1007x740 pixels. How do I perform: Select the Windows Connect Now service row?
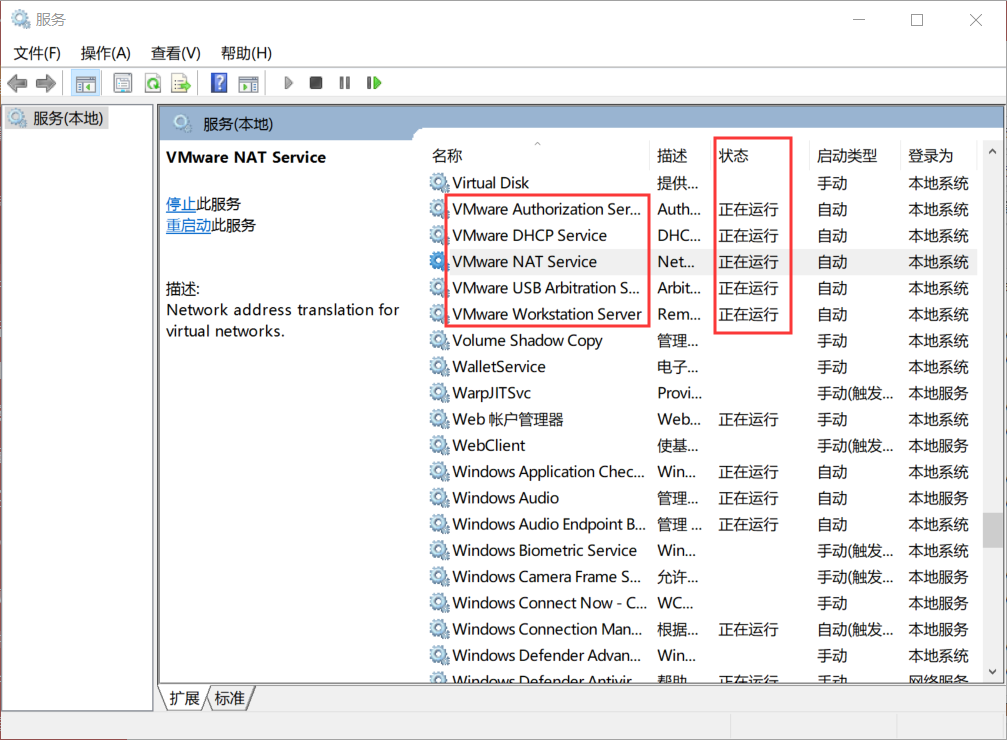point(703,603)
